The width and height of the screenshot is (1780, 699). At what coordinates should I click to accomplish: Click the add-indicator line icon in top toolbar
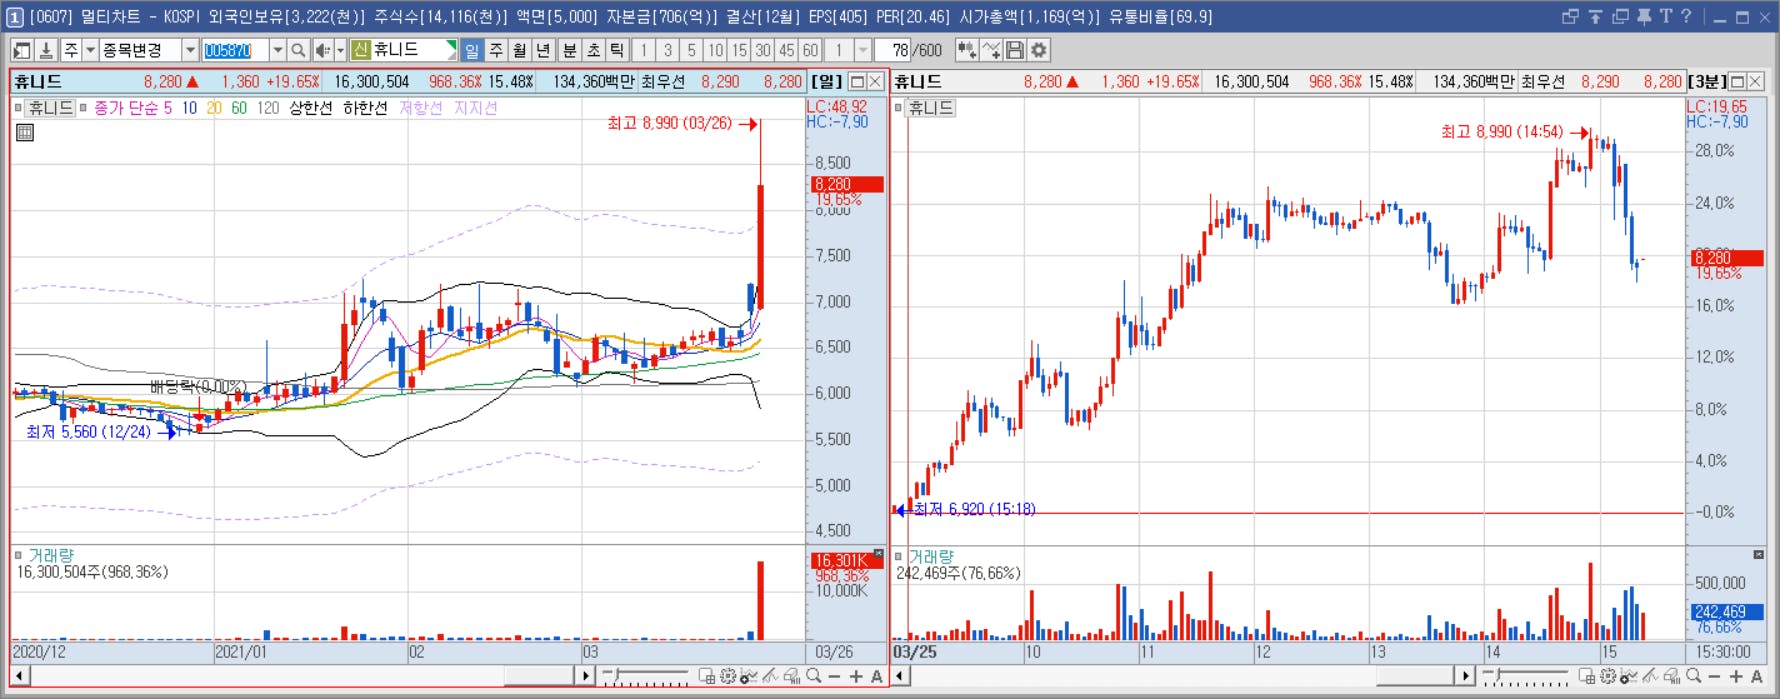point(991,50)
